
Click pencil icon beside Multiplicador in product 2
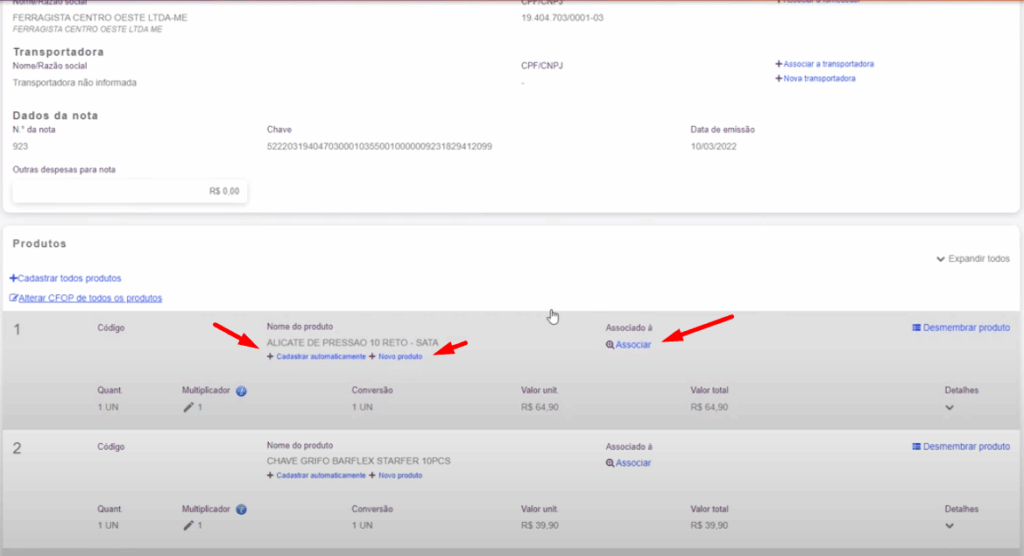click(x=188, y=525)
